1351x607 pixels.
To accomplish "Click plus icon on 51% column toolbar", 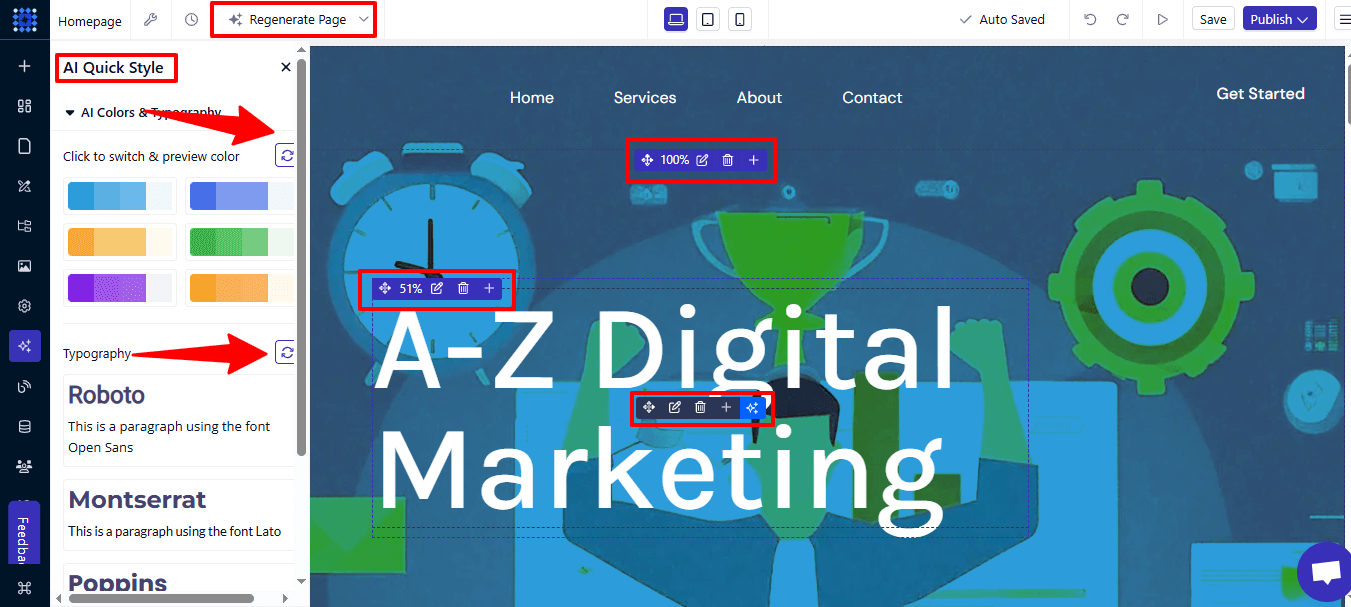I will [489, 288].
